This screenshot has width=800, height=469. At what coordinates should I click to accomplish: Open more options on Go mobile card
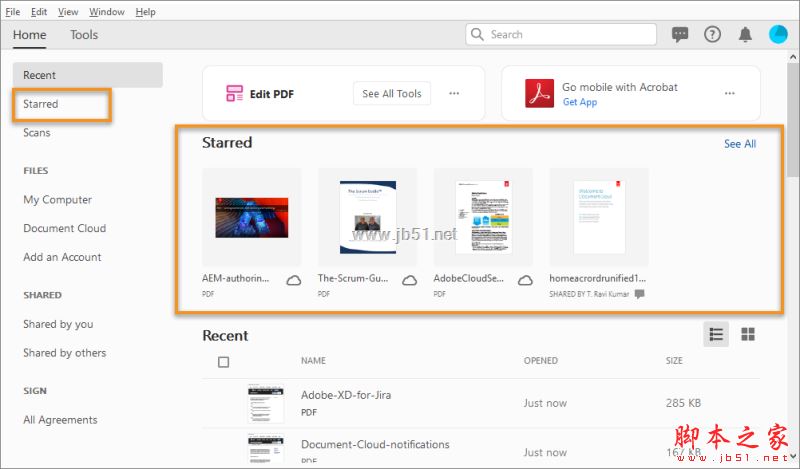pyautogui.click(x=730, y=93)
